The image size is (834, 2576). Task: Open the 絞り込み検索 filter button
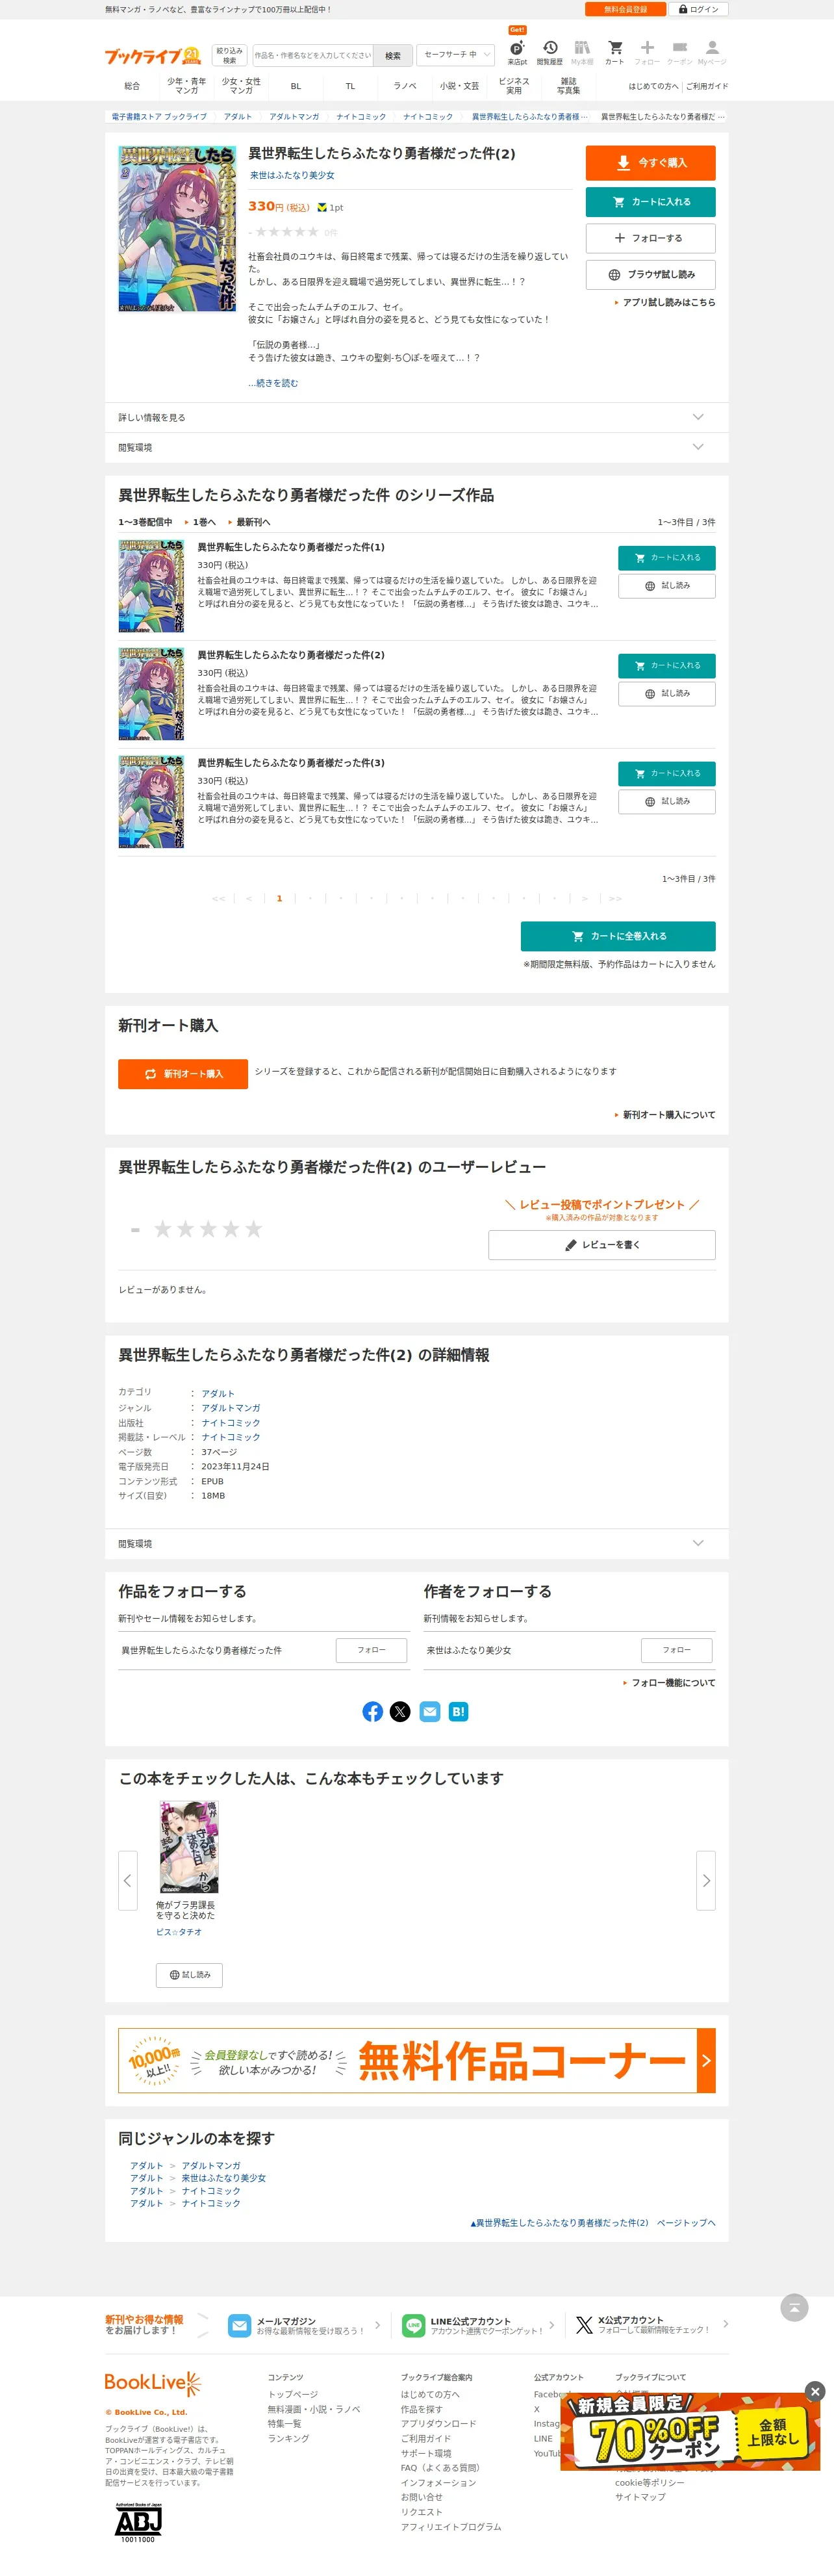coord(229,55)
